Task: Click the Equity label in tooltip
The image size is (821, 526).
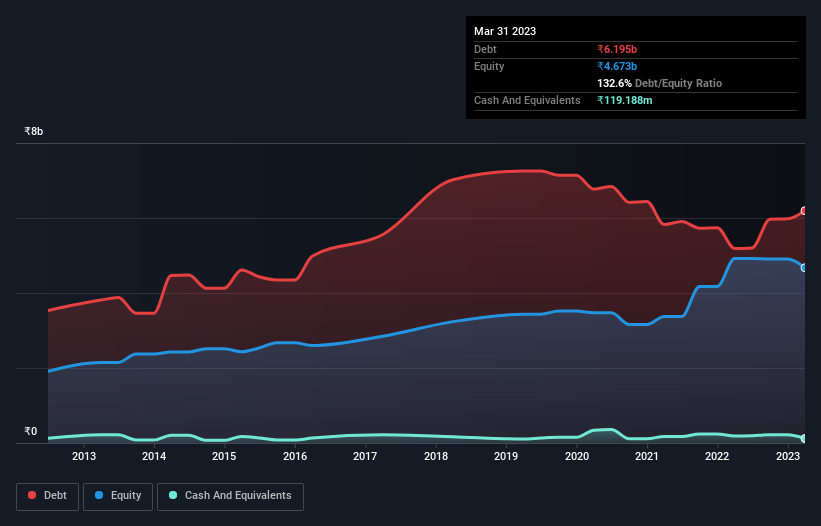Action: pyautogui.click(x=489, y=66)
